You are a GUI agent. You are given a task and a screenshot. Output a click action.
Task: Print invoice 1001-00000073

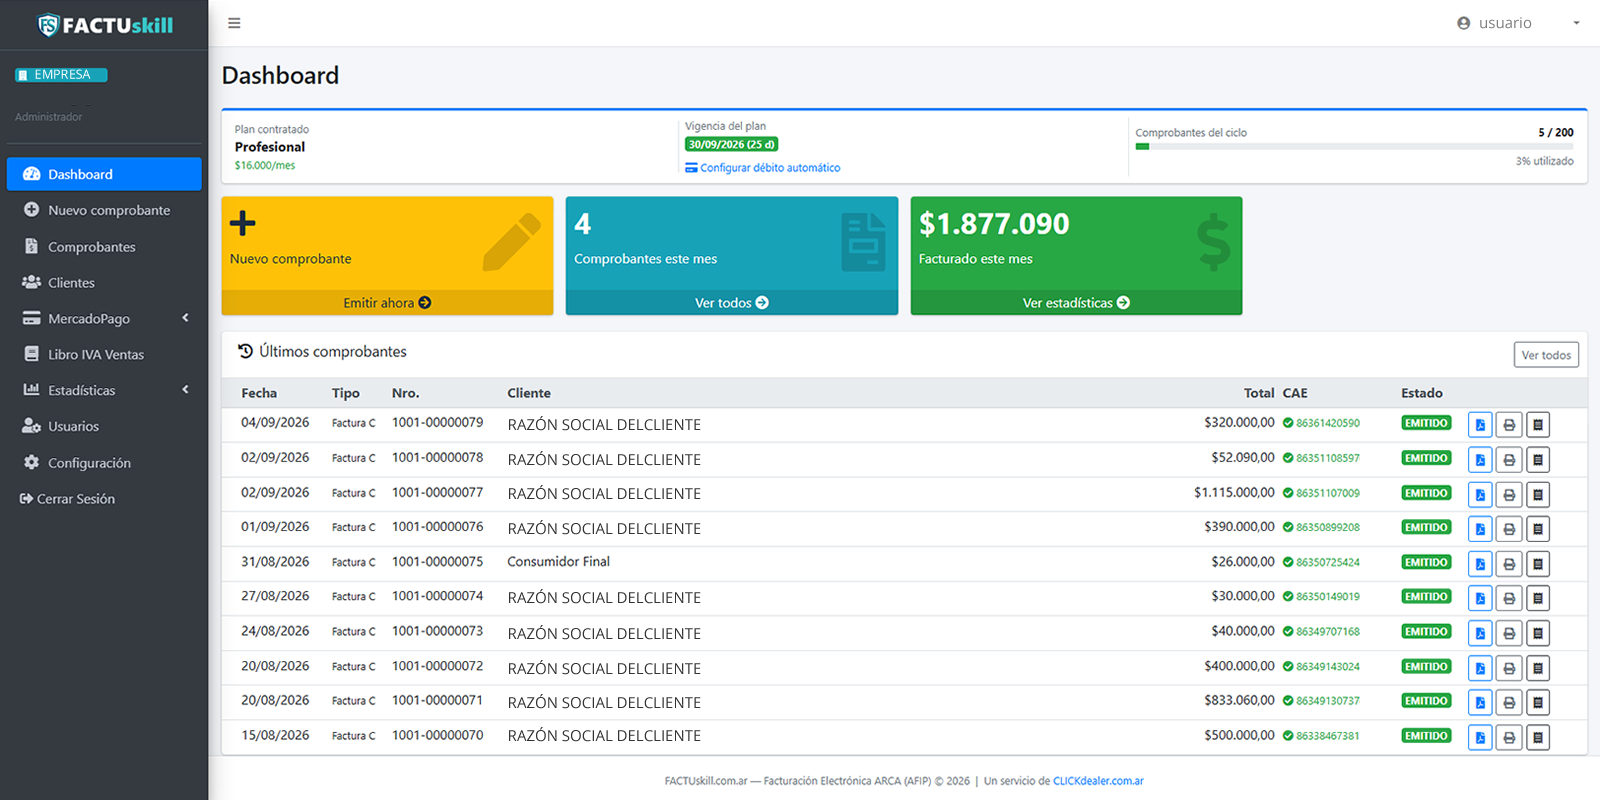pos(1509,633)
